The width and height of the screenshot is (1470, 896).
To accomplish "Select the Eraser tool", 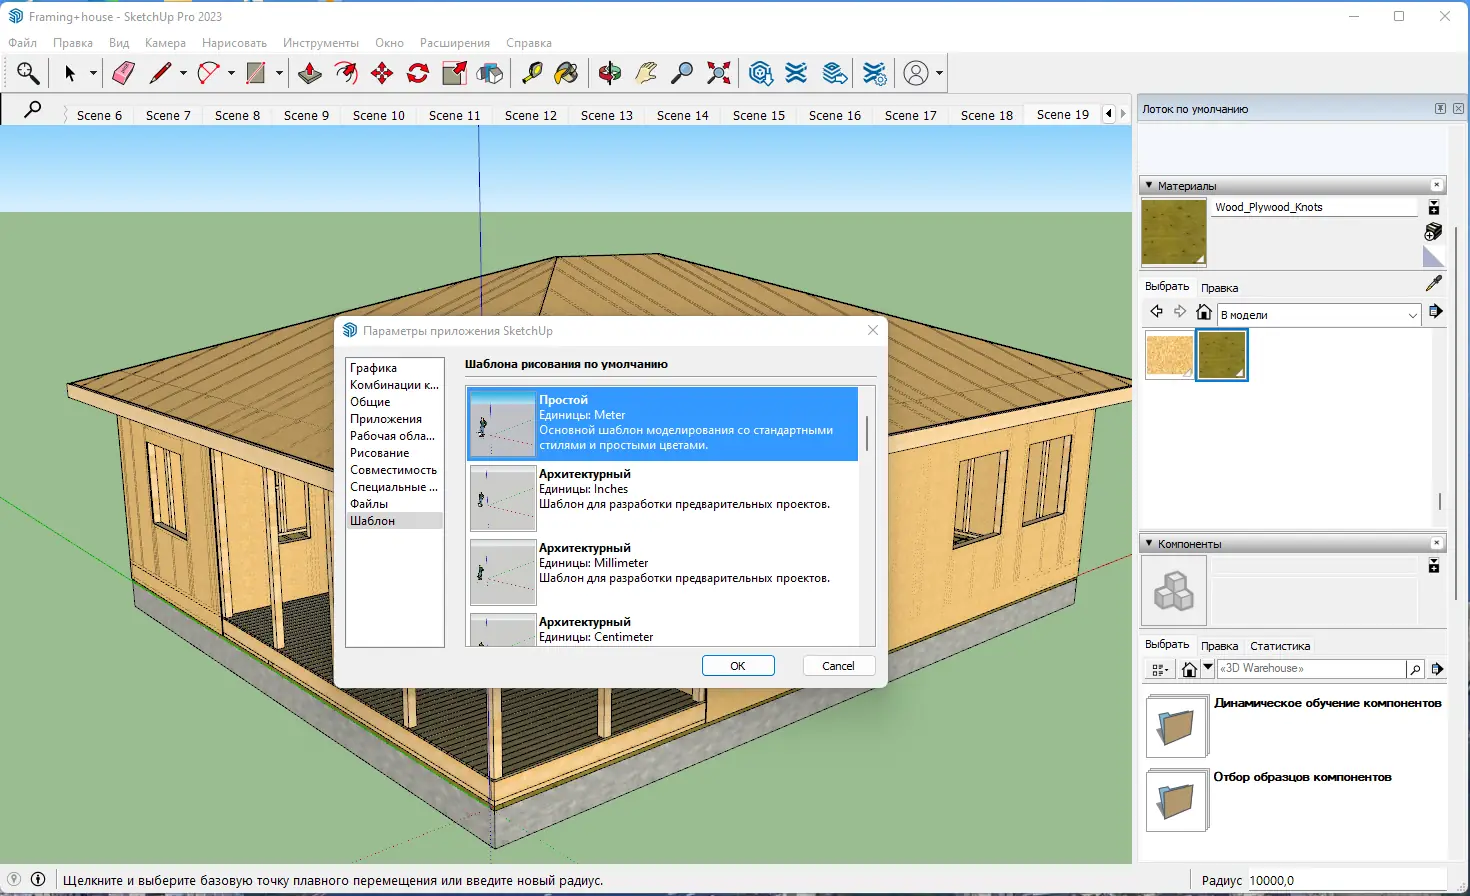I will 123,73.
